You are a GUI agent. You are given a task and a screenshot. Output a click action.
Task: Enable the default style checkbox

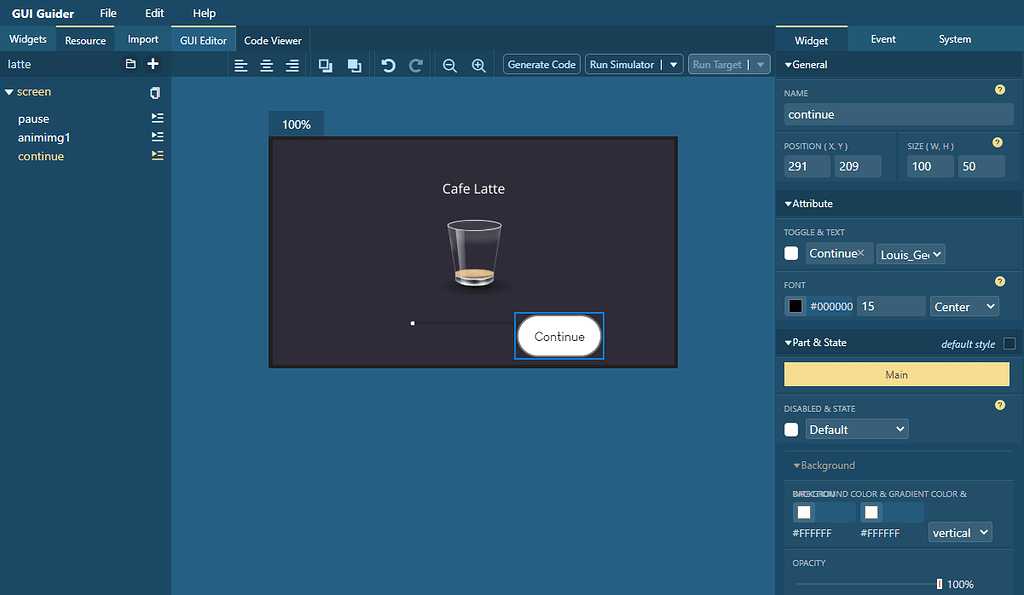[1008, 342]
